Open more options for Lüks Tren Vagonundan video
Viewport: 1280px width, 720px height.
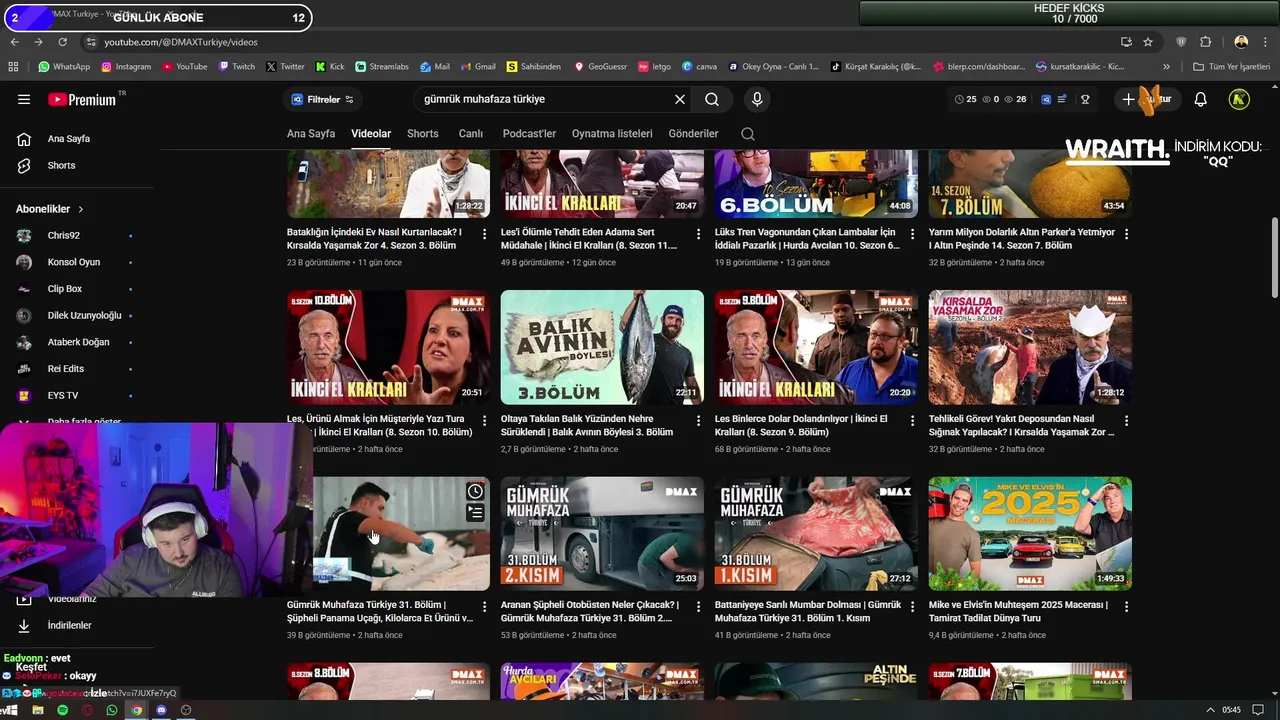pyautogui.click(x=913, y=234)
